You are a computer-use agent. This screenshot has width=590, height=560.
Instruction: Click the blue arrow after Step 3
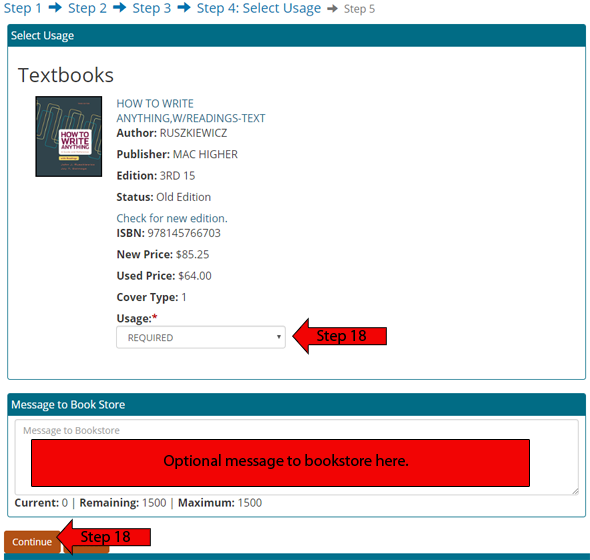[184, 8]
